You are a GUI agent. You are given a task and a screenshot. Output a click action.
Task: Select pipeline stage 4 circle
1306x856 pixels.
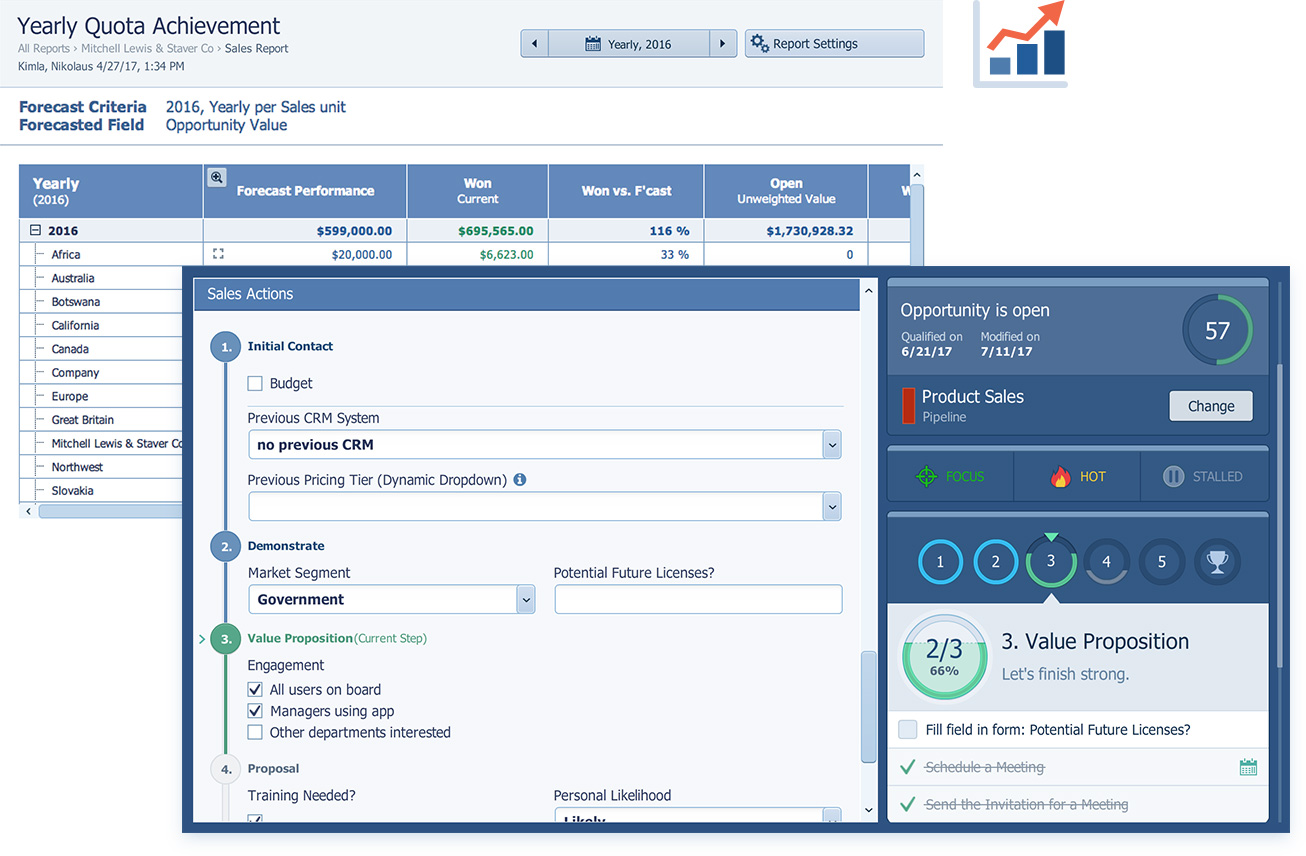(1106, 562)
